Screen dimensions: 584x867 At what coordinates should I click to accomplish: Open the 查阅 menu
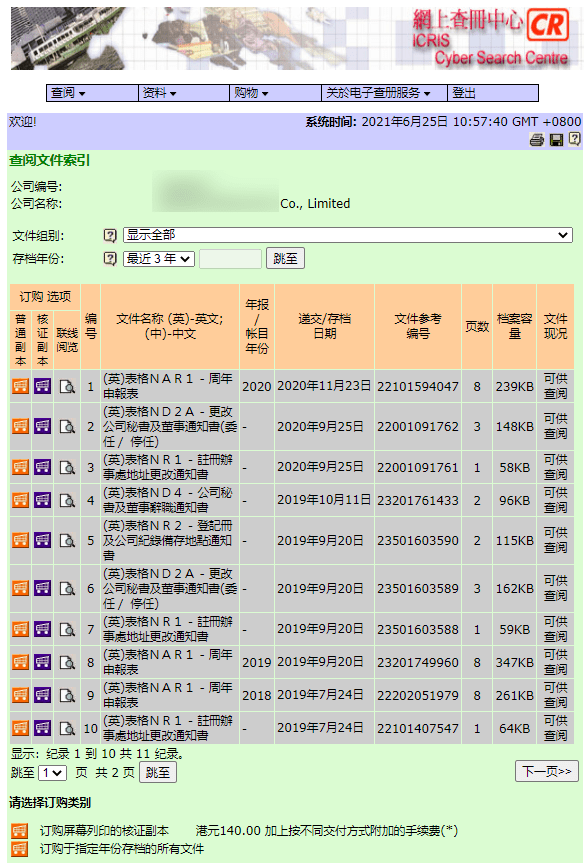click(92, 93)
